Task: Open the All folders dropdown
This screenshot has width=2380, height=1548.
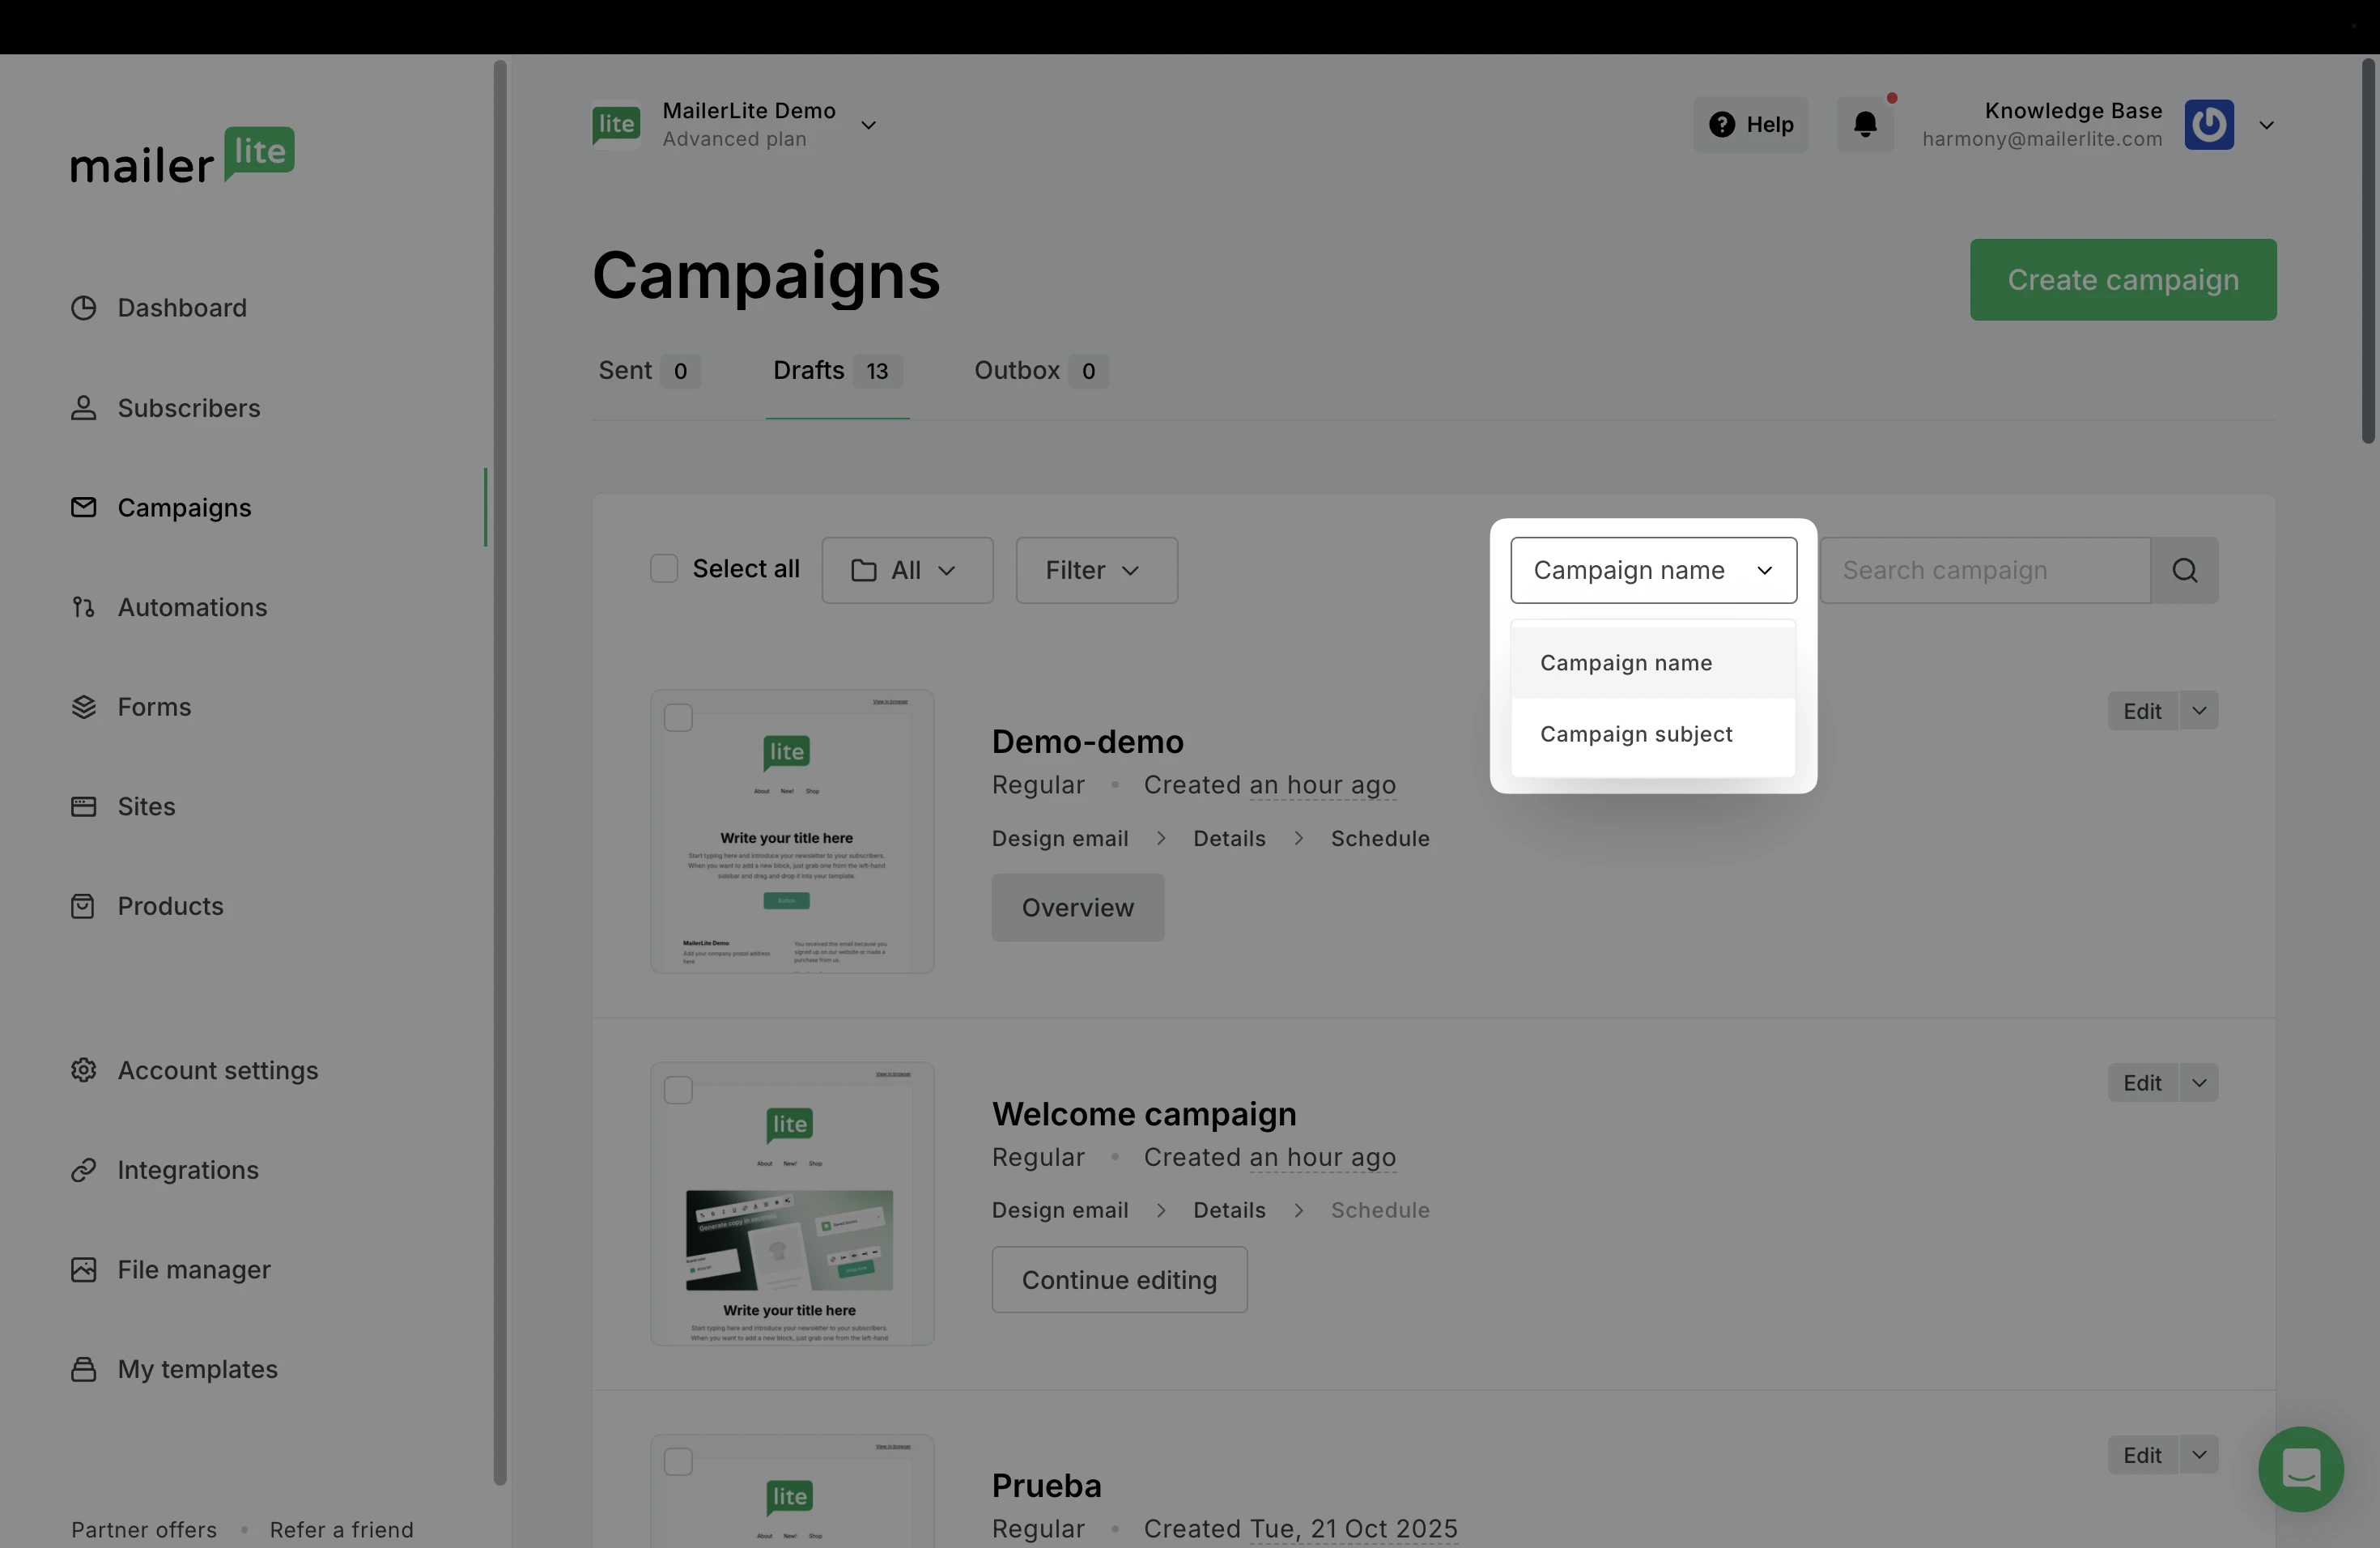Action: [907, 570]
